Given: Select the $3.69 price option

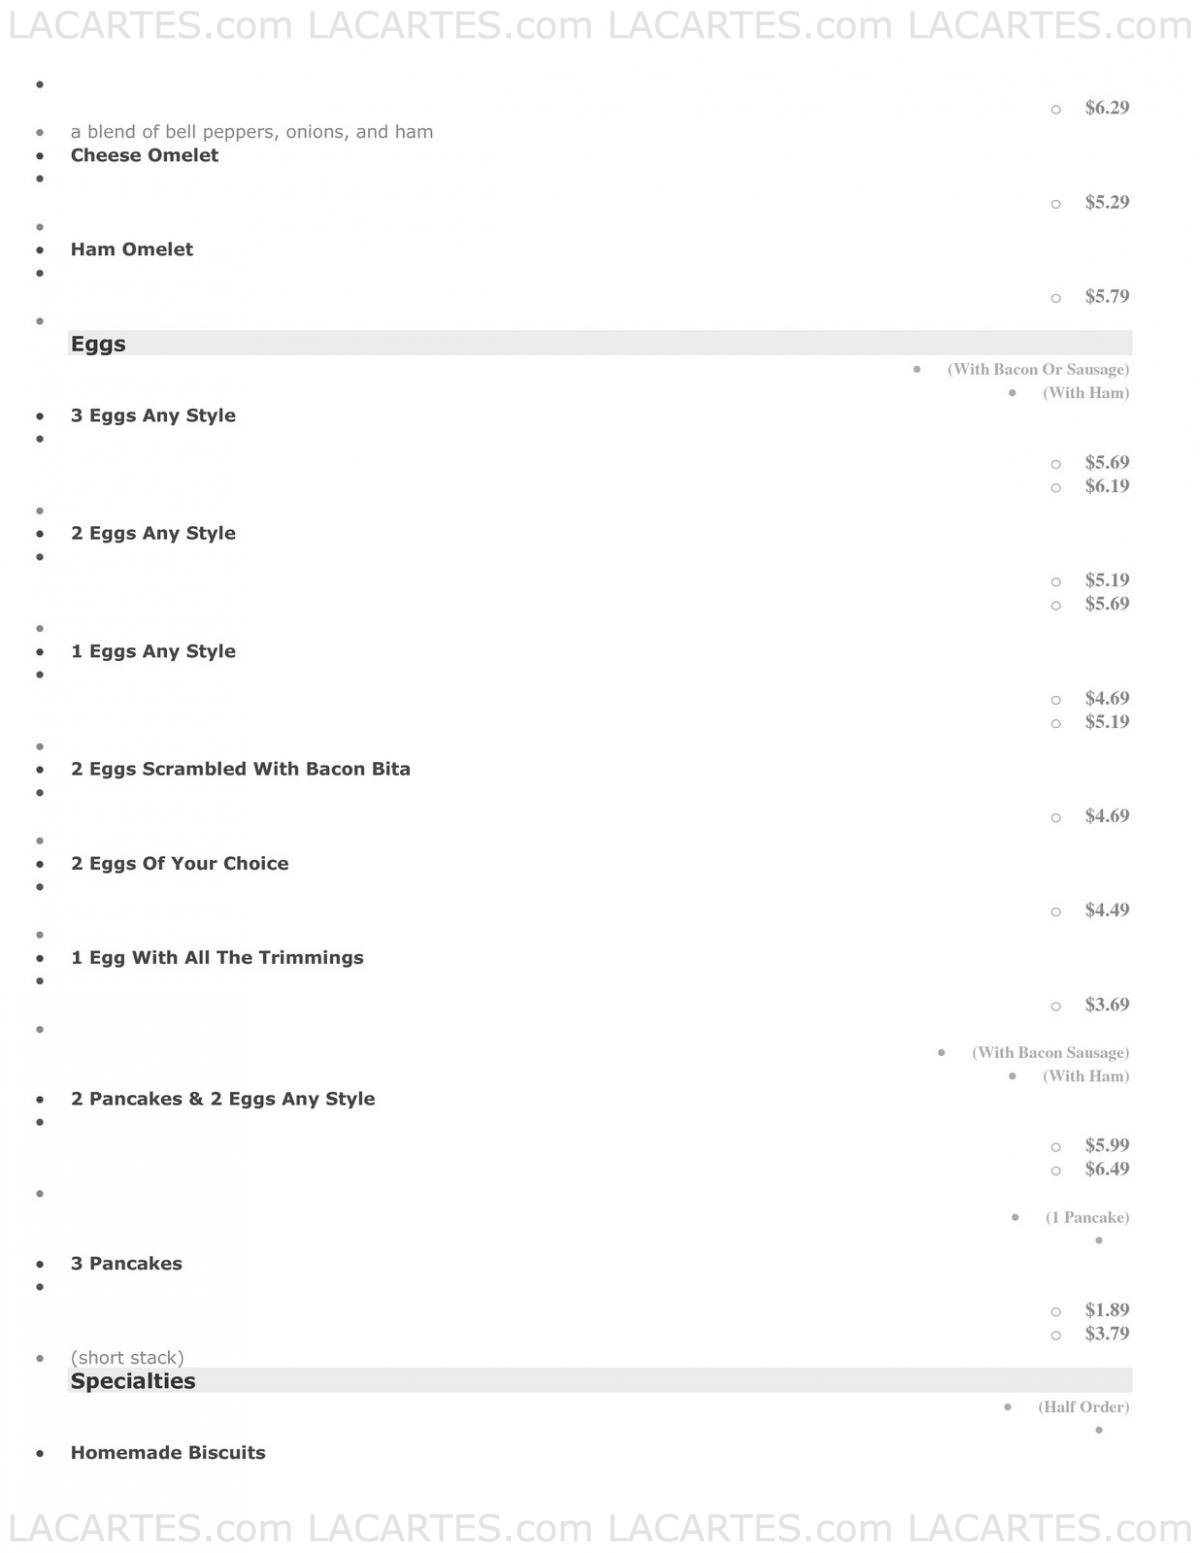Looking at the screenshot, I should (x=1107, y=1004).
